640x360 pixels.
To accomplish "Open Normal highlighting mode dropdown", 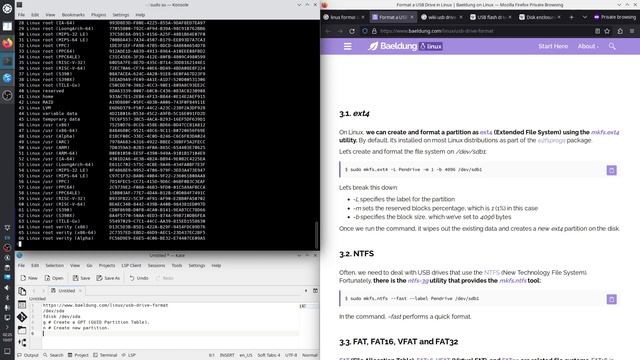I will pyautogui.click(x=309, y=355).
